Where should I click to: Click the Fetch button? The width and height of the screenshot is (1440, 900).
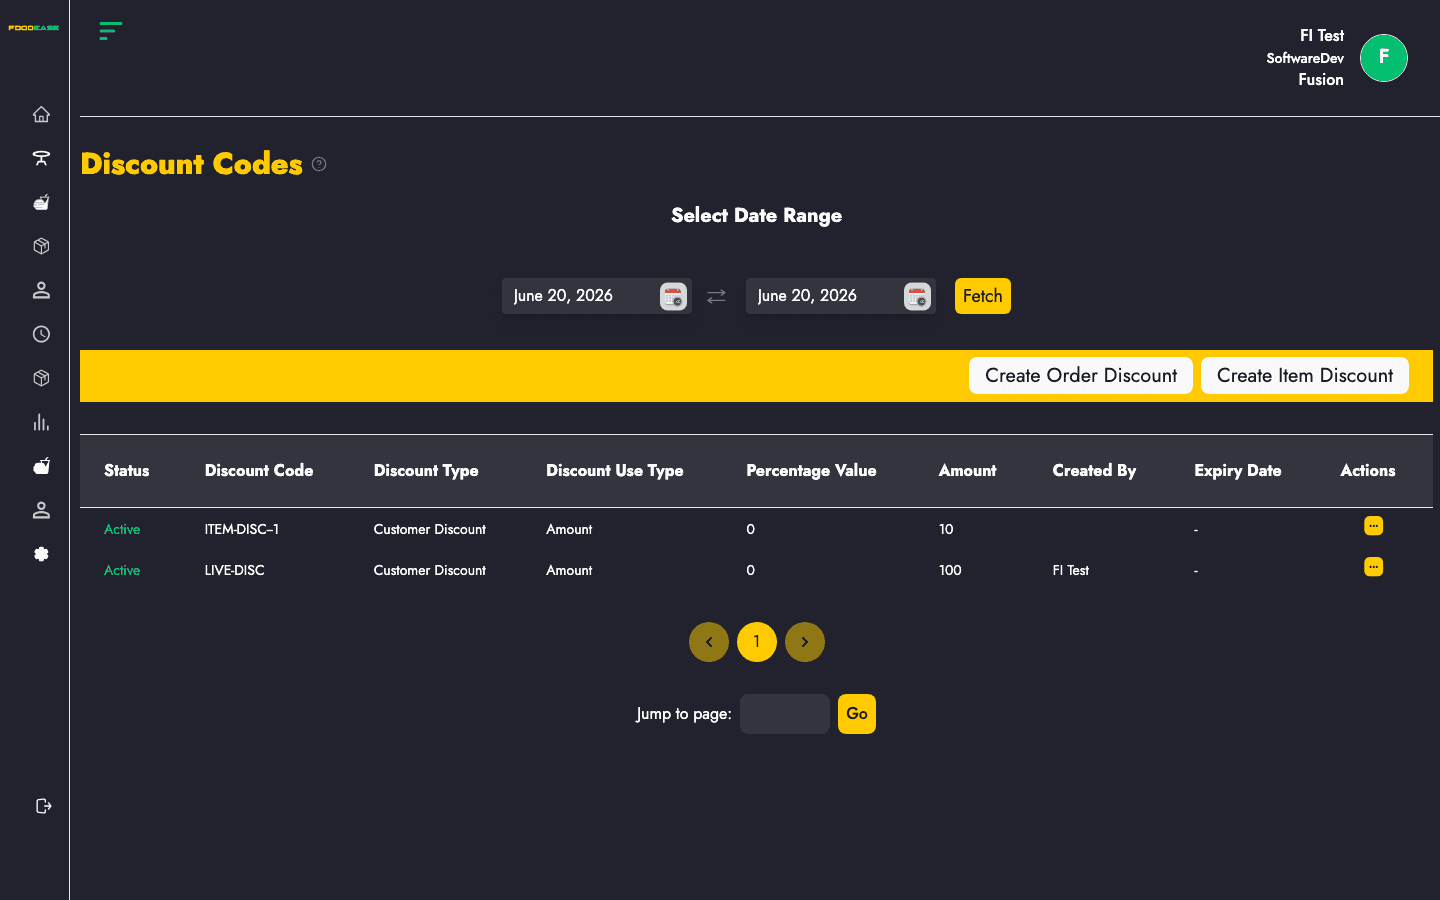983,296
